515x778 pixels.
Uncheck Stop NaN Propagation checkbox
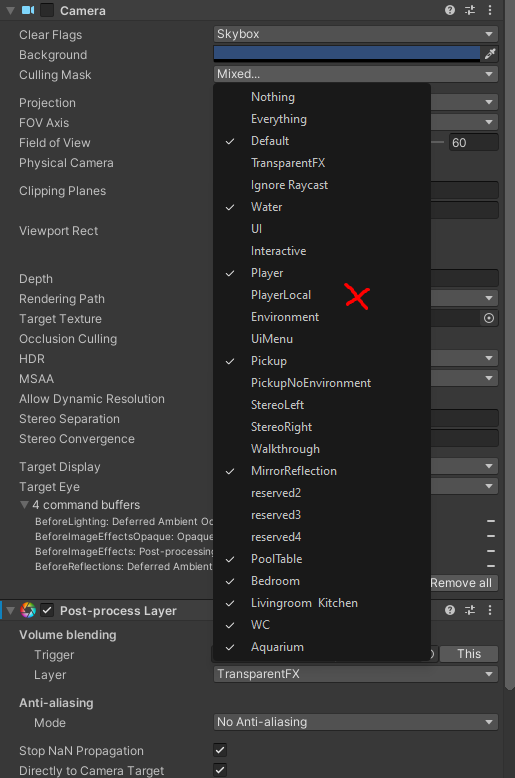click(220, 750)
